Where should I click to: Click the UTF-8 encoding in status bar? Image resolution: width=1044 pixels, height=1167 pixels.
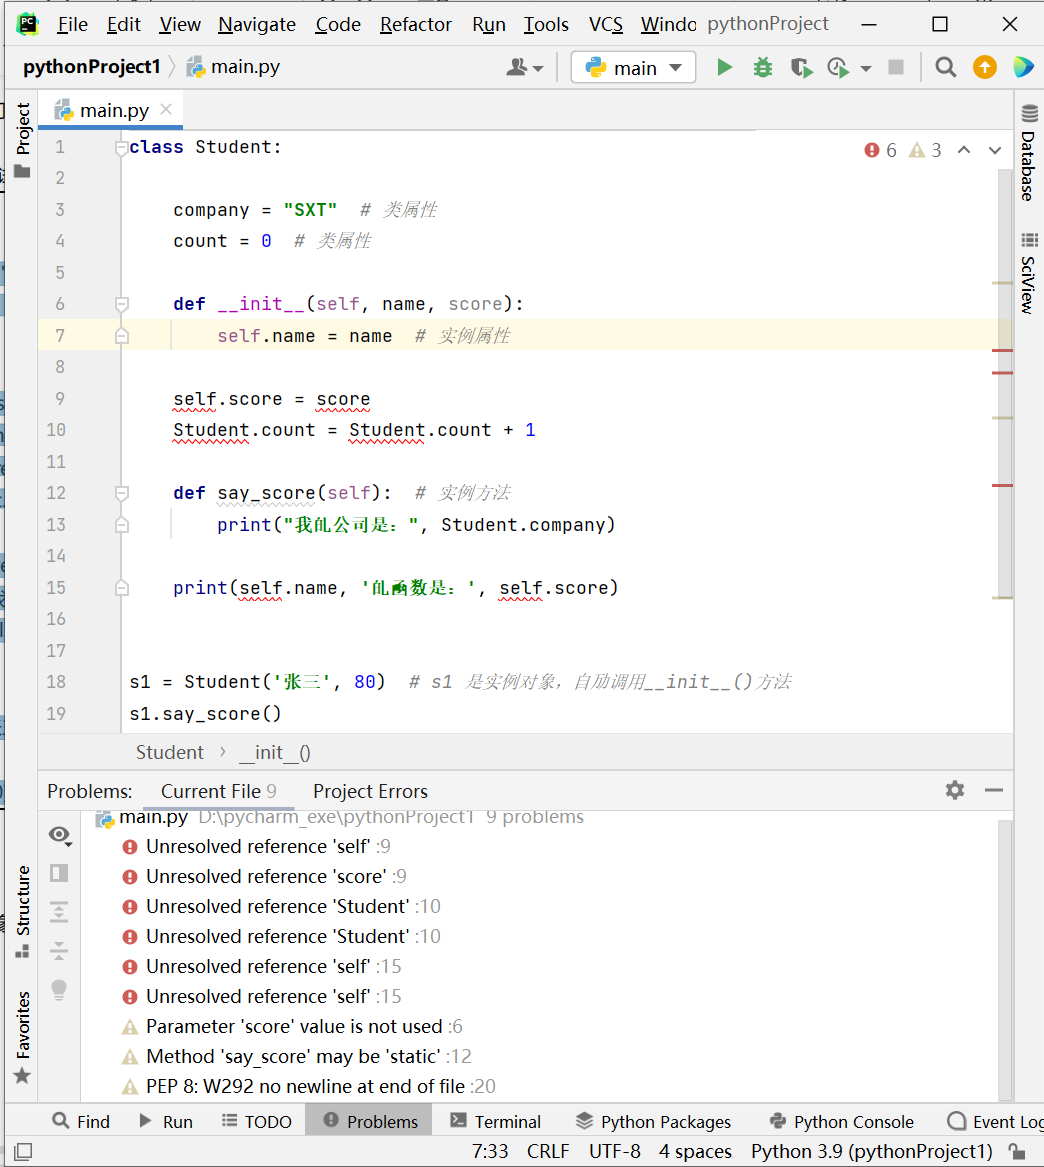[x=615, y=1151]
